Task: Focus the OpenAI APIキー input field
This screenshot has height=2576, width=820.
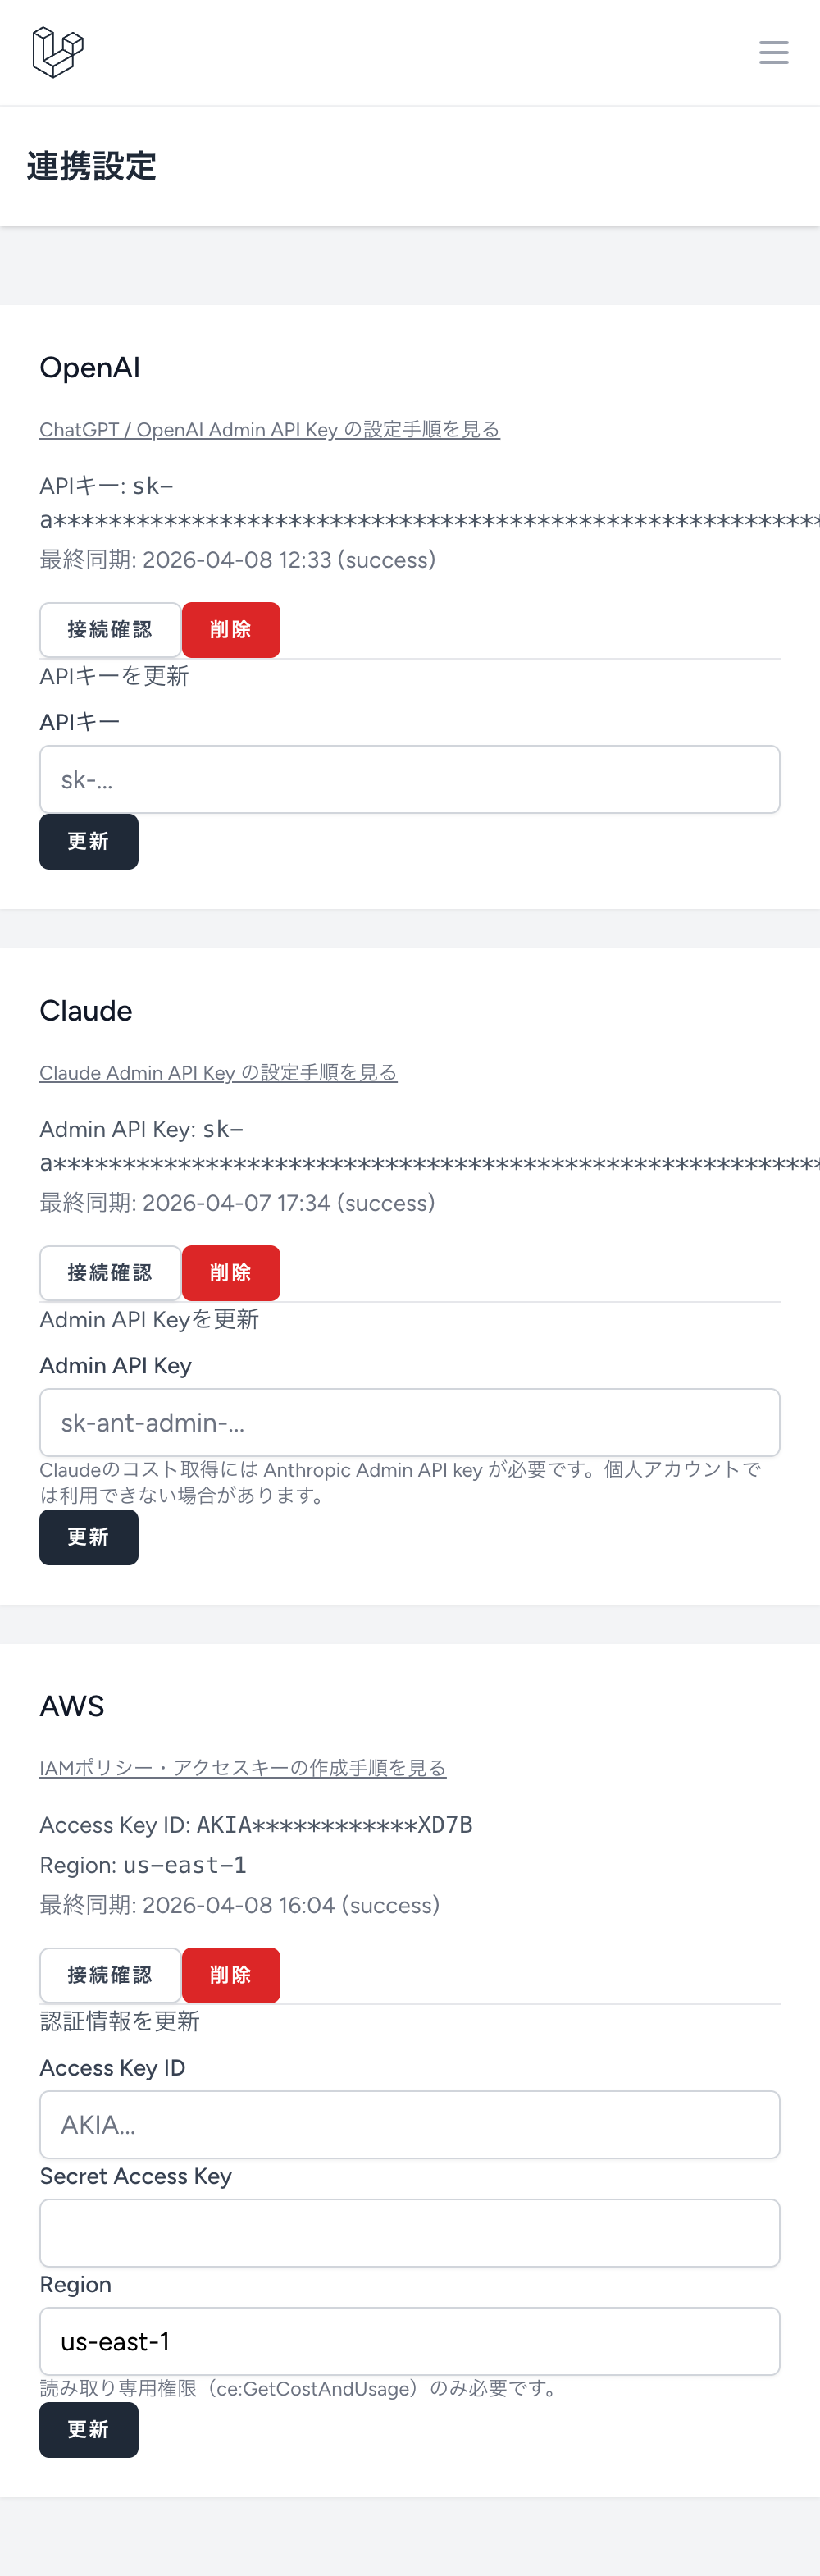Action: coord(409,779)
